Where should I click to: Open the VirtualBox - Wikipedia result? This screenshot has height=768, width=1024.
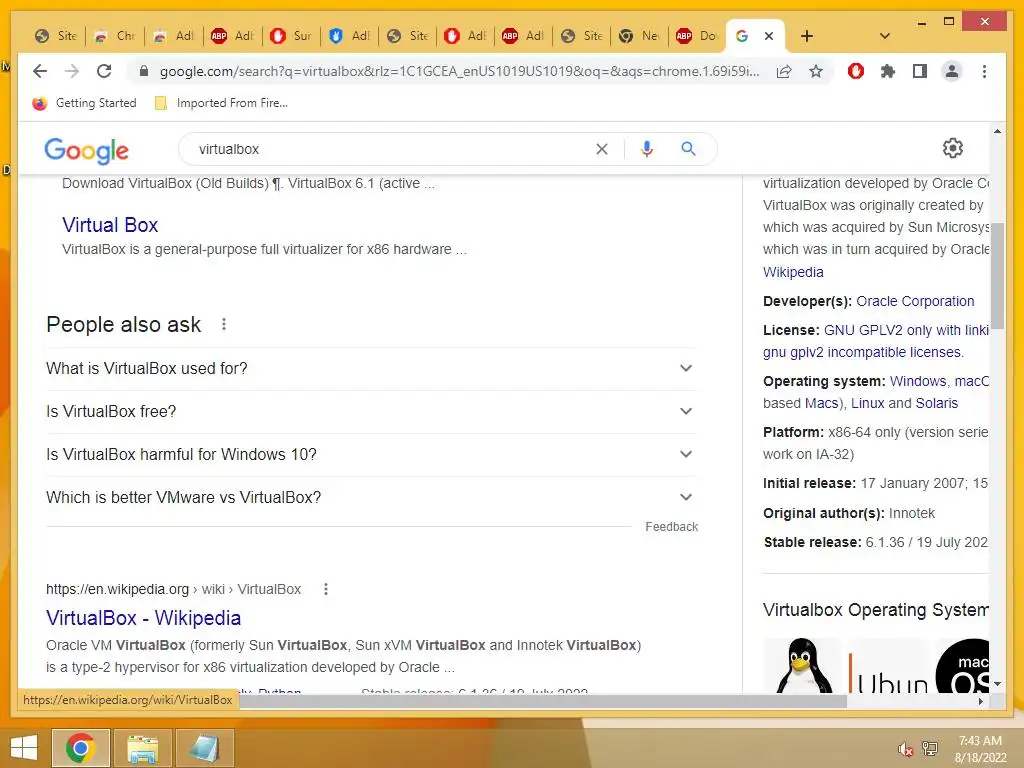pos(143,618)
